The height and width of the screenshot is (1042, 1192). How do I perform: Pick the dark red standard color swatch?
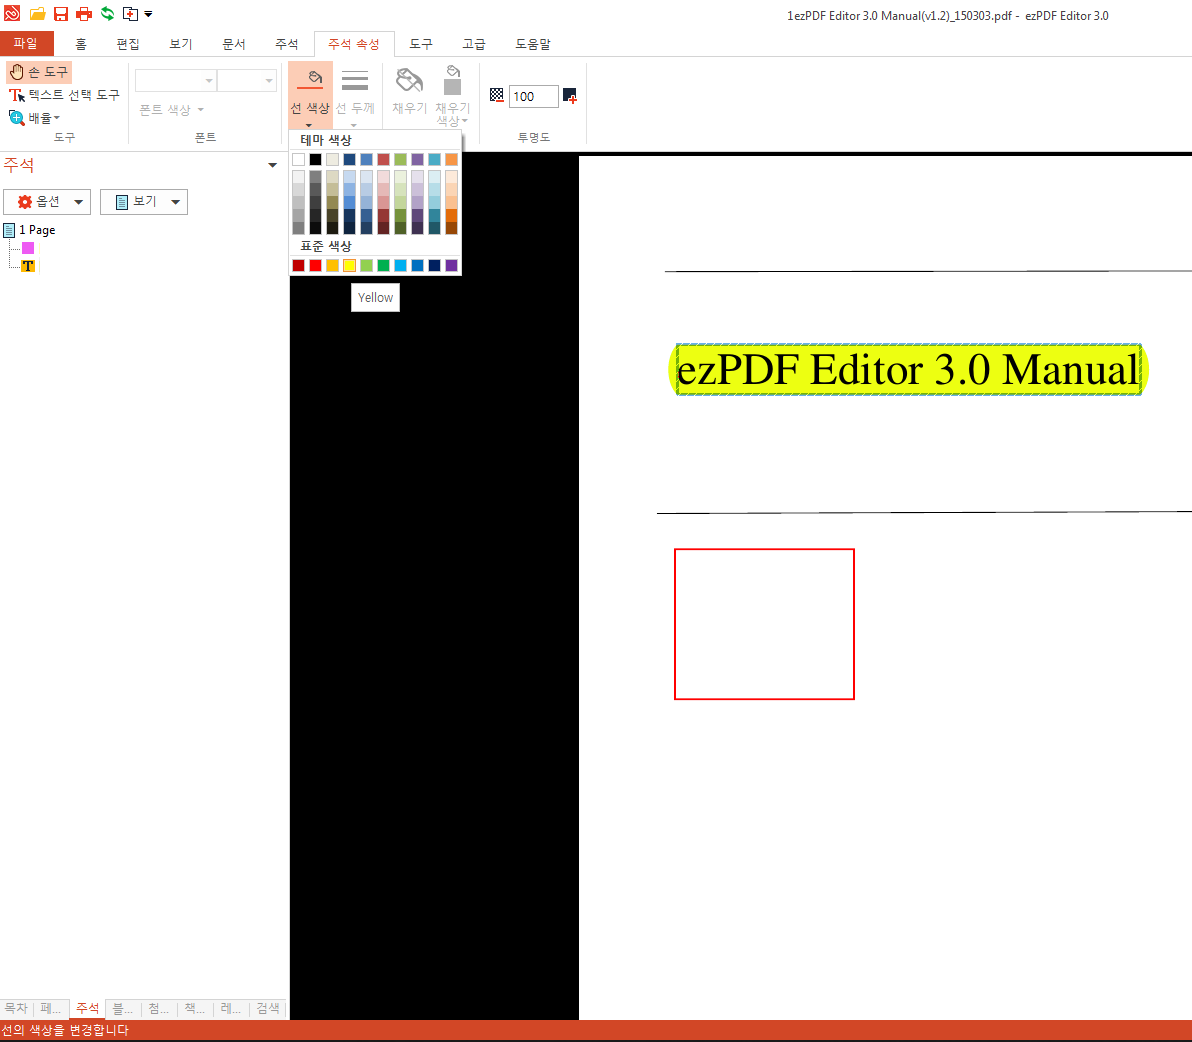coord(298,265)
